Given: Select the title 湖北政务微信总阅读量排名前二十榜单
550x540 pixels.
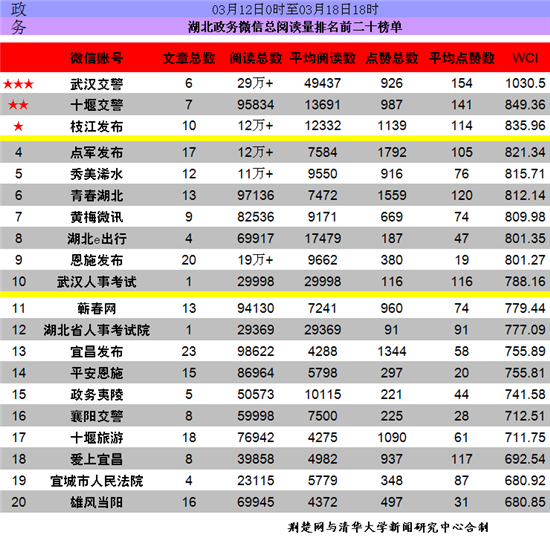Looking at the screenshot, I should tap(295, 27).
